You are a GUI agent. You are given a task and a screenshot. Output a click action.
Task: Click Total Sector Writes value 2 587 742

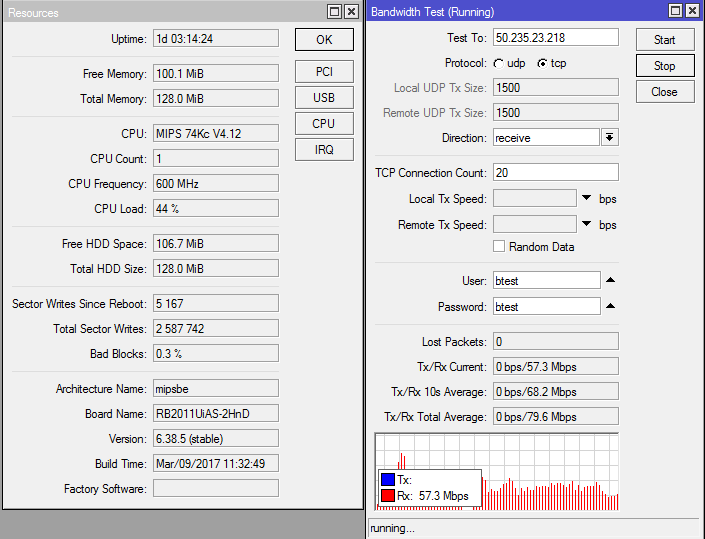tap(216, 329)
